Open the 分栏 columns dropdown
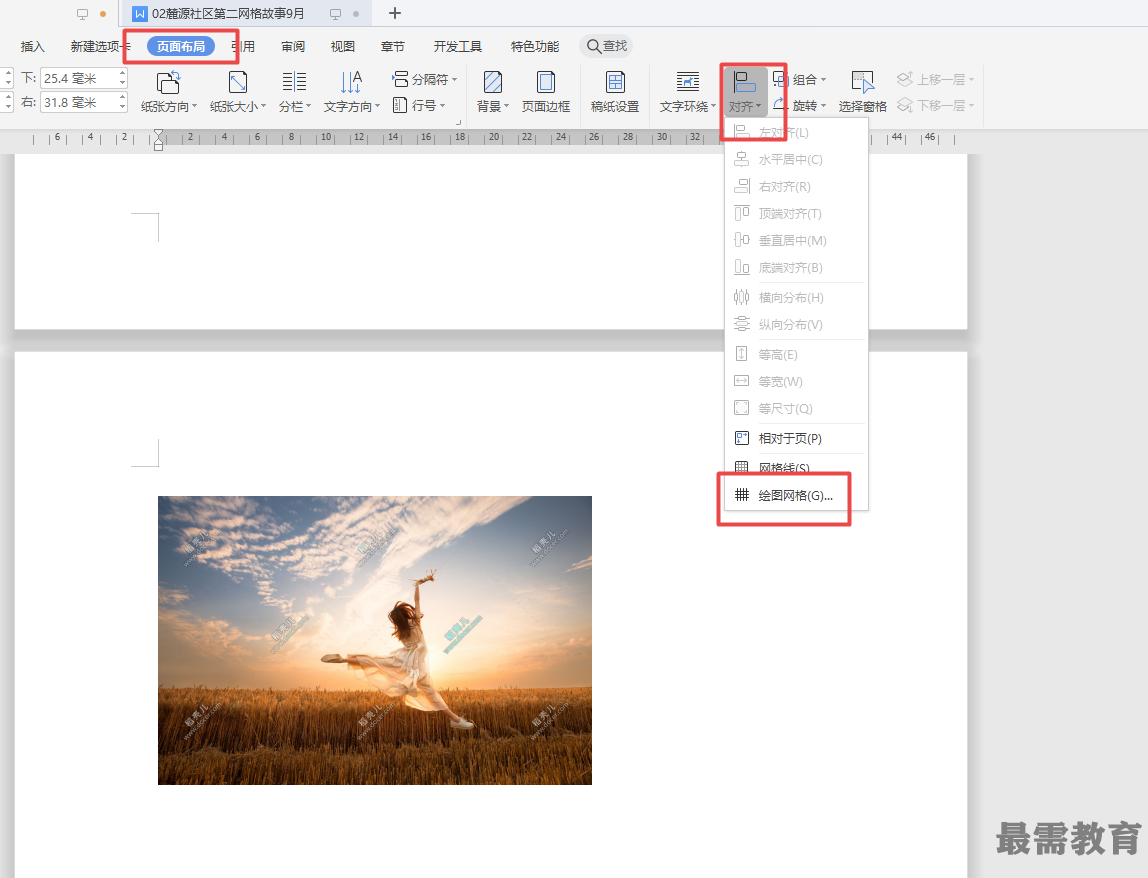This screenshot has height=878, width=1148. pyautogui.click(x=294, y=106)
